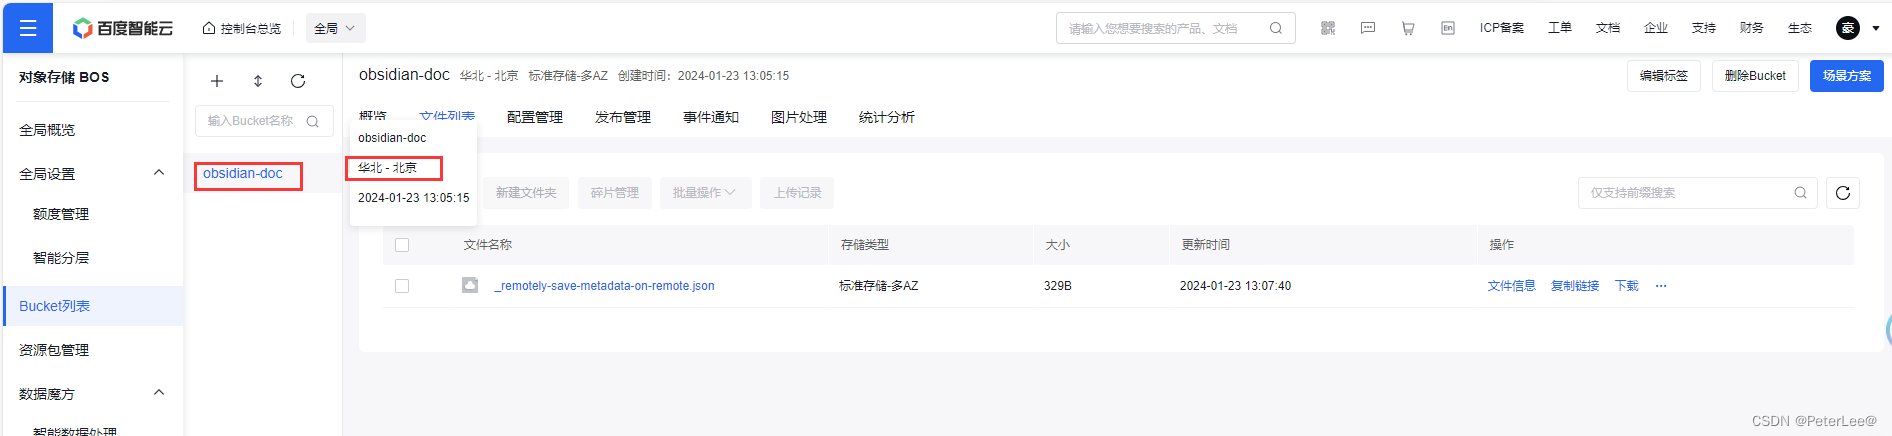
Task: Toggle the select-all checkbox in table header
Action: tap(402, 245)
